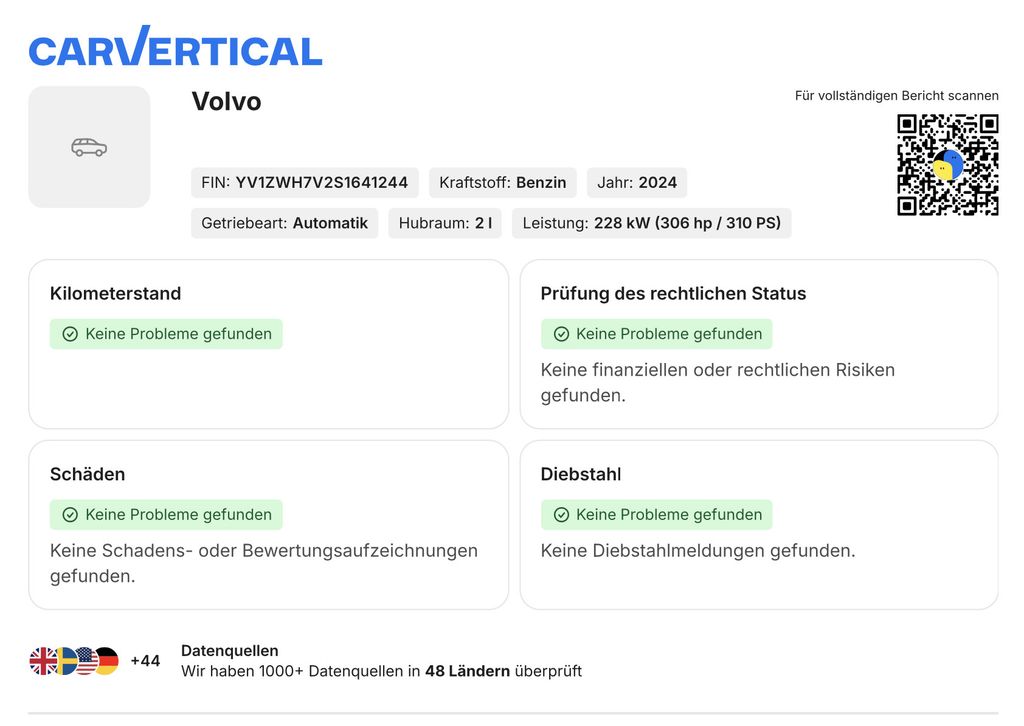Click the Hubraum: 2 l chip
Viewport: 1024px width, 726px height.
(445, 223)
